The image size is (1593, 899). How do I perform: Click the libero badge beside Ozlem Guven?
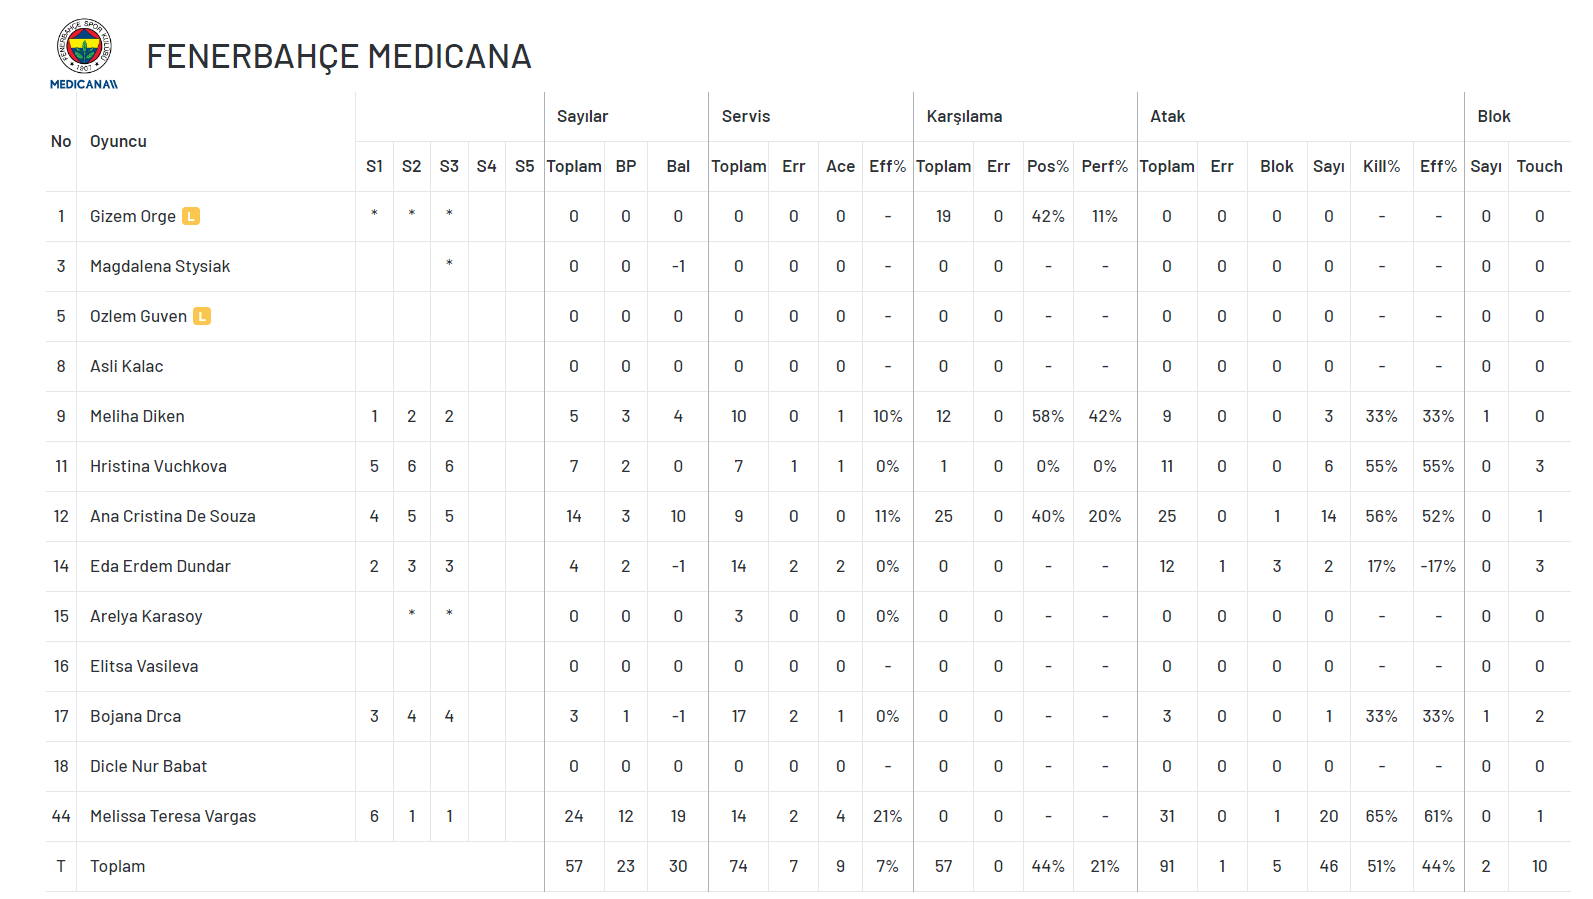click(x=202, y=316)
